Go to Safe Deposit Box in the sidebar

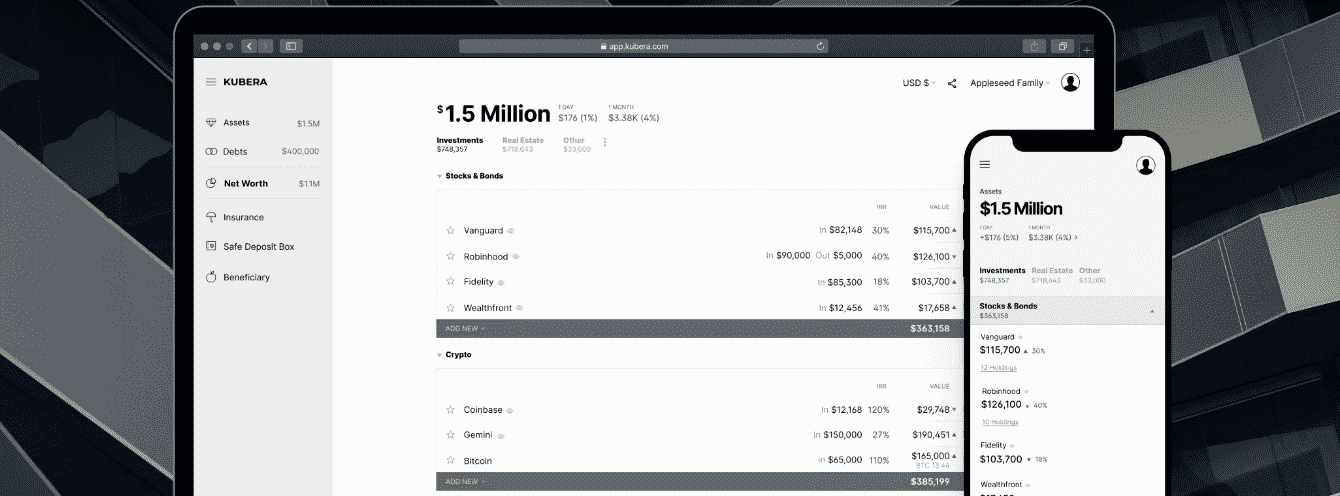pyautogui.click(x=258, y=246)
